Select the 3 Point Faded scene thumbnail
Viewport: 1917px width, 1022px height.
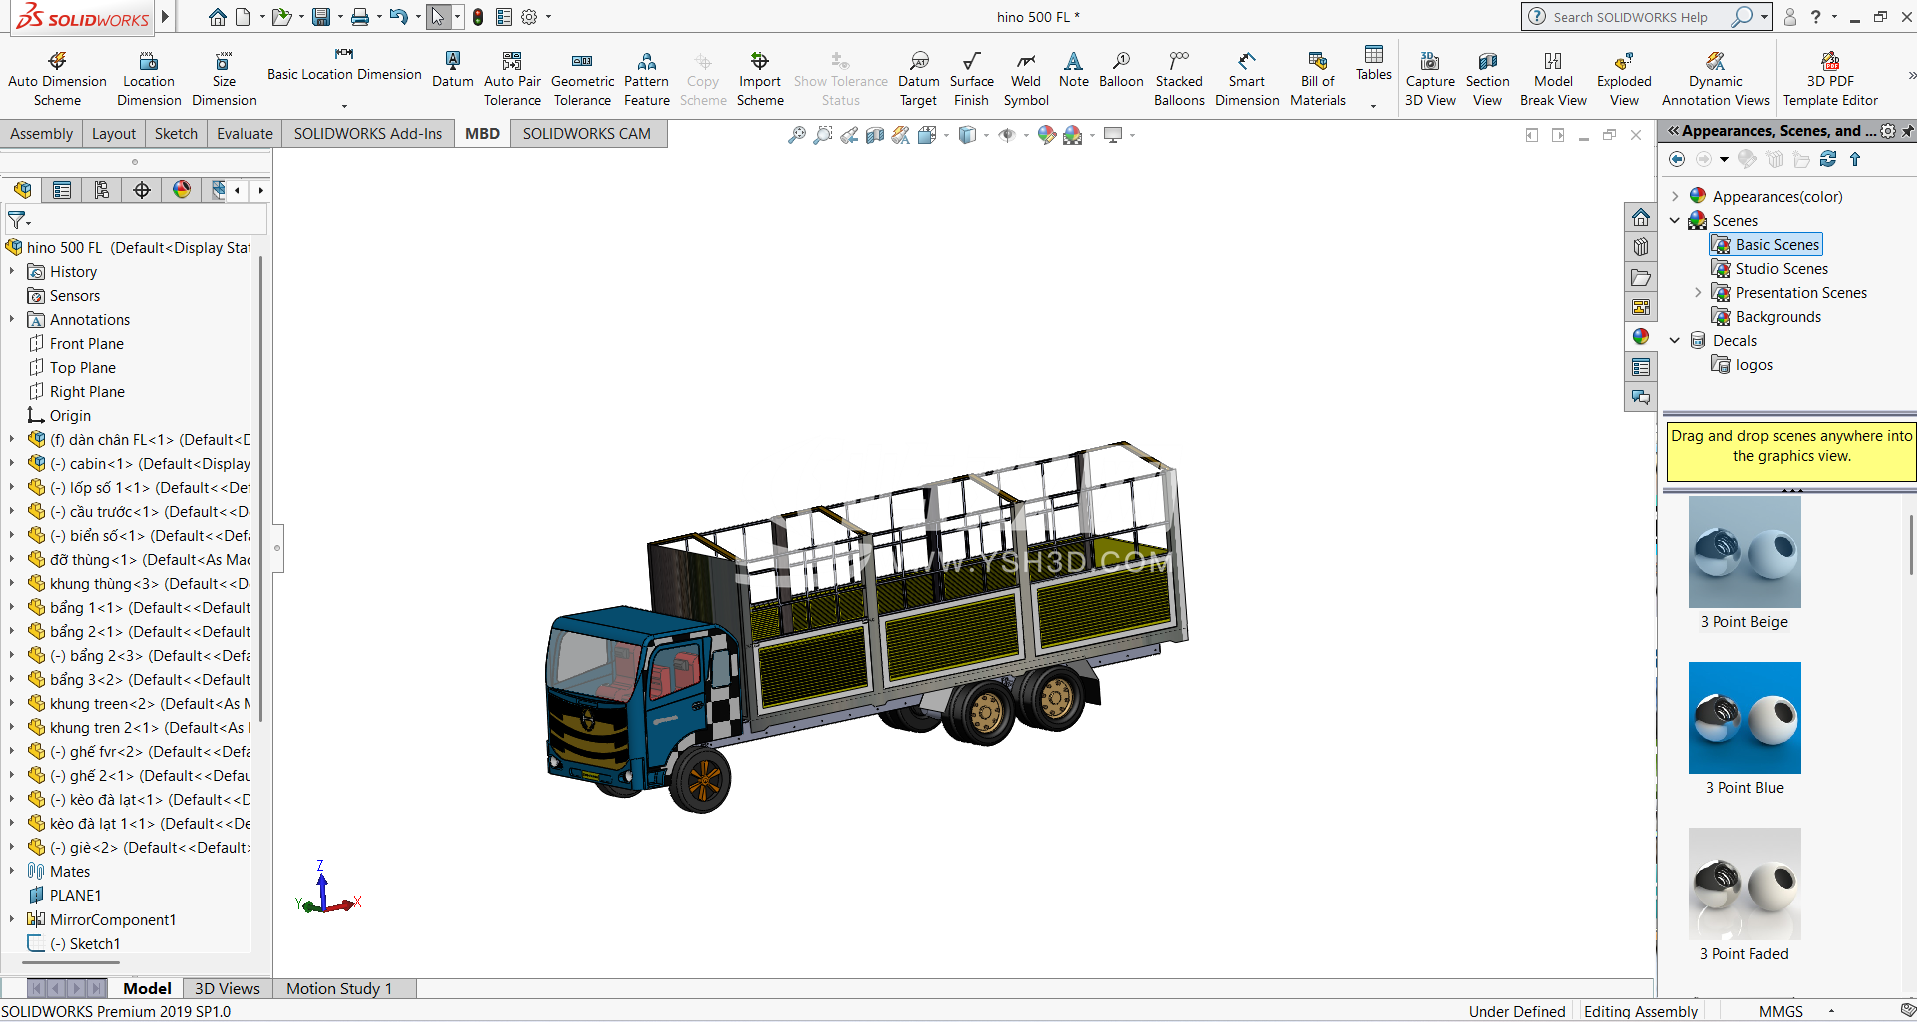pos(1744,884)
